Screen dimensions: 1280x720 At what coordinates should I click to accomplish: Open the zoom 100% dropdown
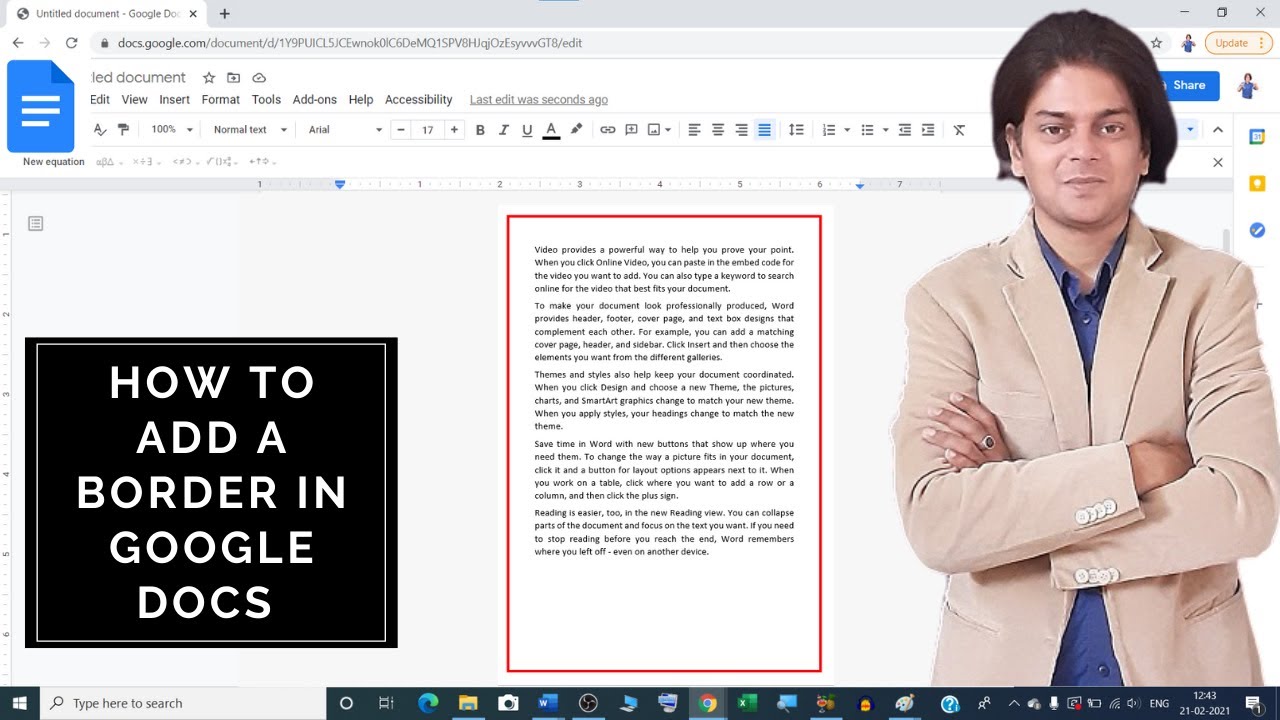coord(171,130)
